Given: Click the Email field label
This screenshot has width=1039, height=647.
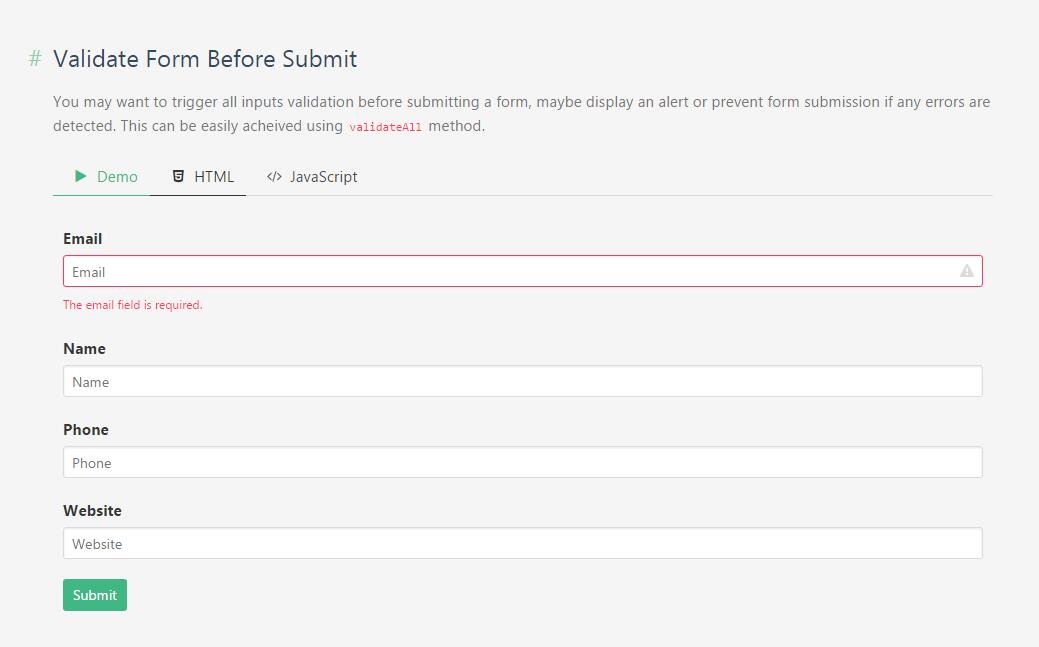Looking at the screenshot, I should click(x=82, y=238).
